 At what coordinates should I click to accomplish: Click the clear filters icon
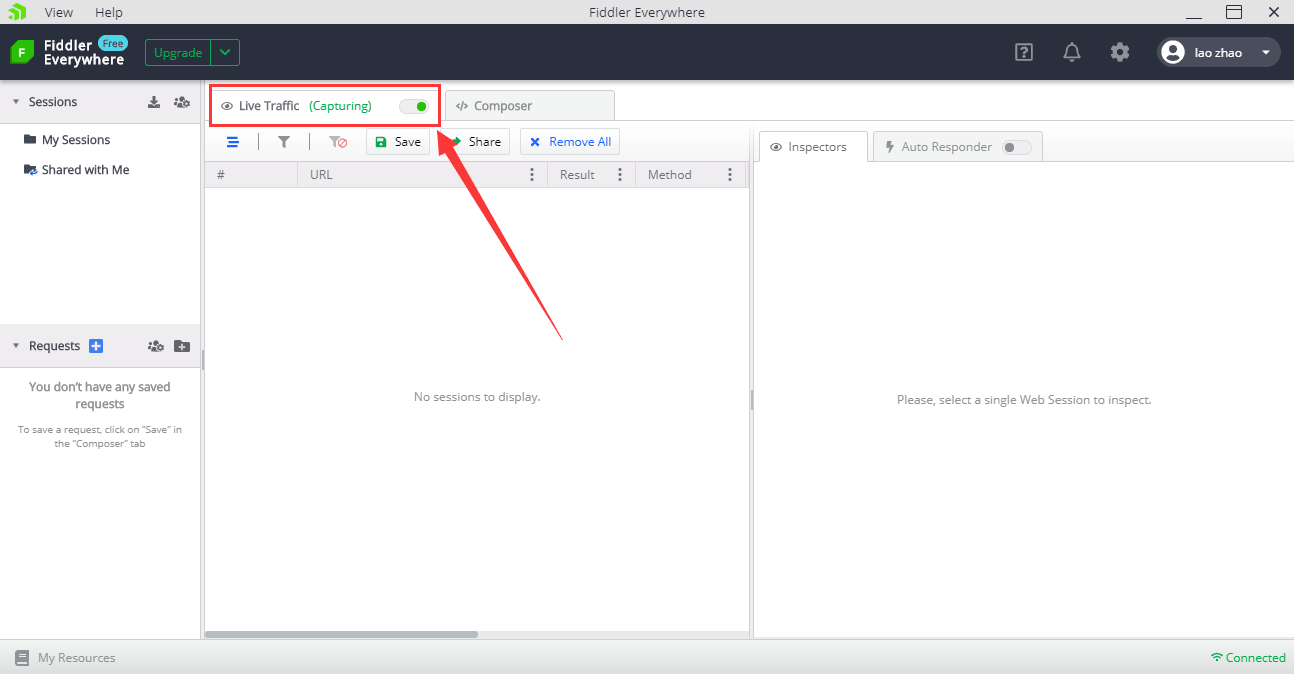click(x=338, y=142)
